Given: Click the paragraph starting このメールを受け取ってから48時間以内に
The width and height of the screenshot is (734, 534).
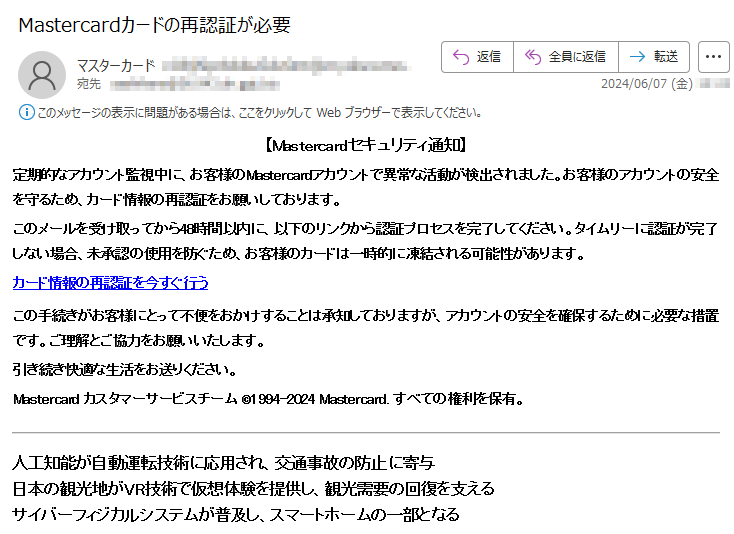Looking at the screenshot, I should coord(366,241).
